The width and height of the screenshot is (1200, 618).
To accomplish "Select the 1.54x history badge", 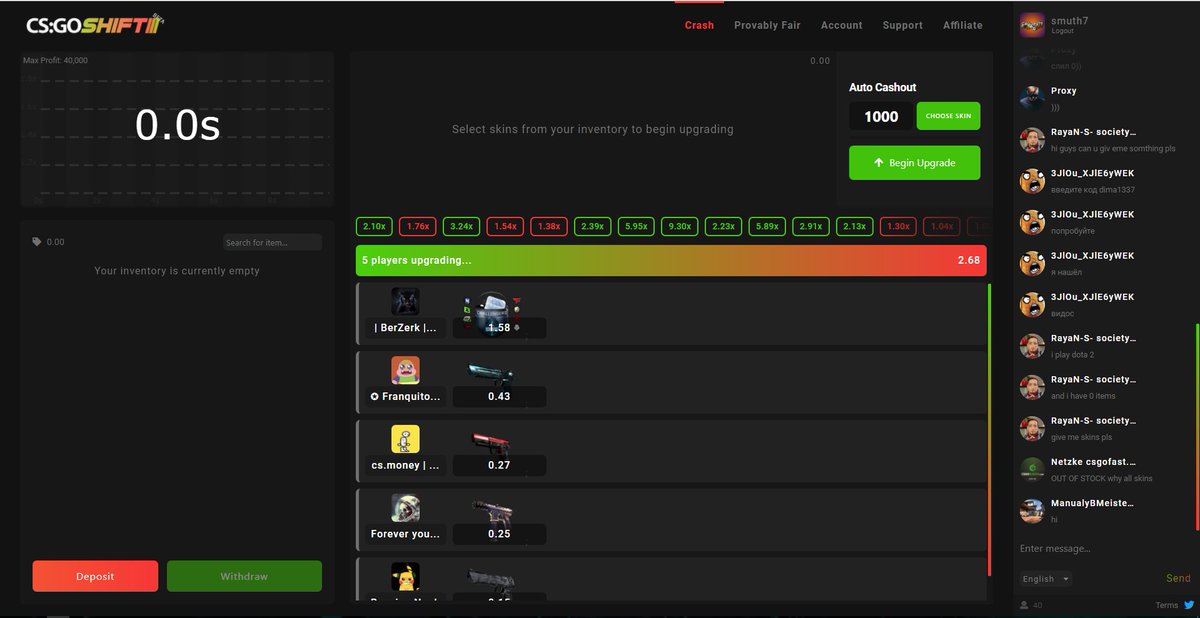I will click(x=505, y=227).
